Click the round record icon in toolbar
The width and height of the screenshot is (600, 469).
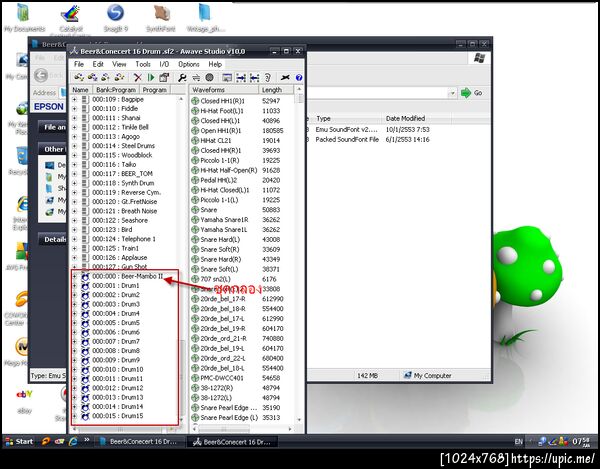209,78
